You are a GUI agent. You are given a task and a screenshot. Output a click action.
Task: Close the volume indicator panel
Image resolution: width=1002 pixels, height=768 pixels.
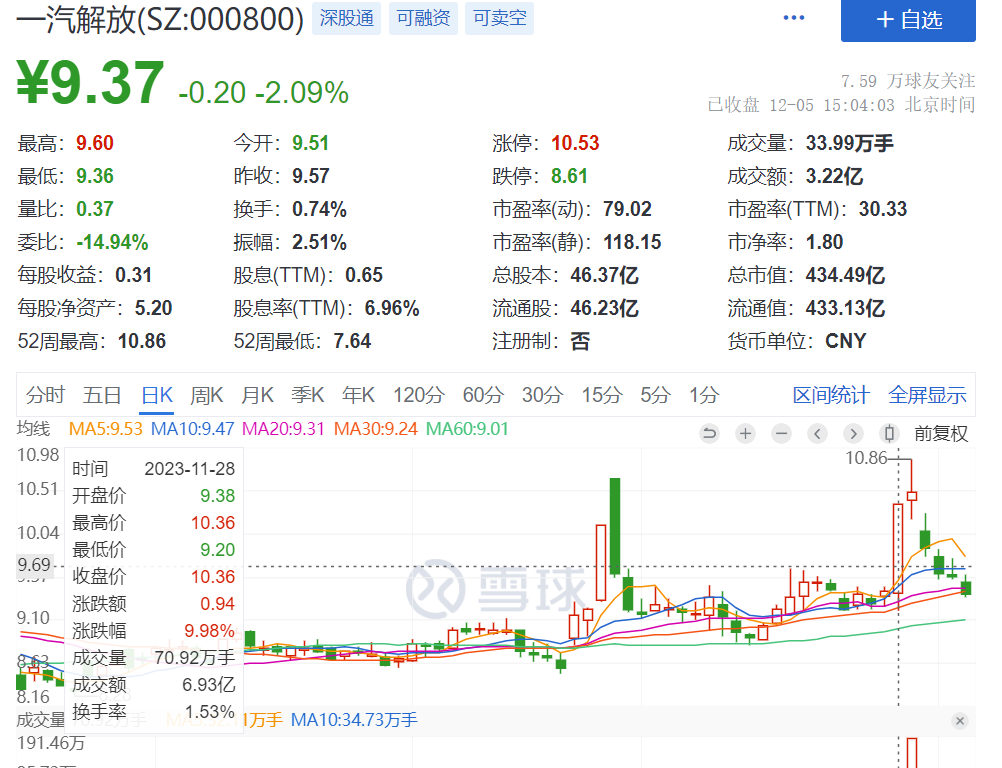tap(960, 721)
